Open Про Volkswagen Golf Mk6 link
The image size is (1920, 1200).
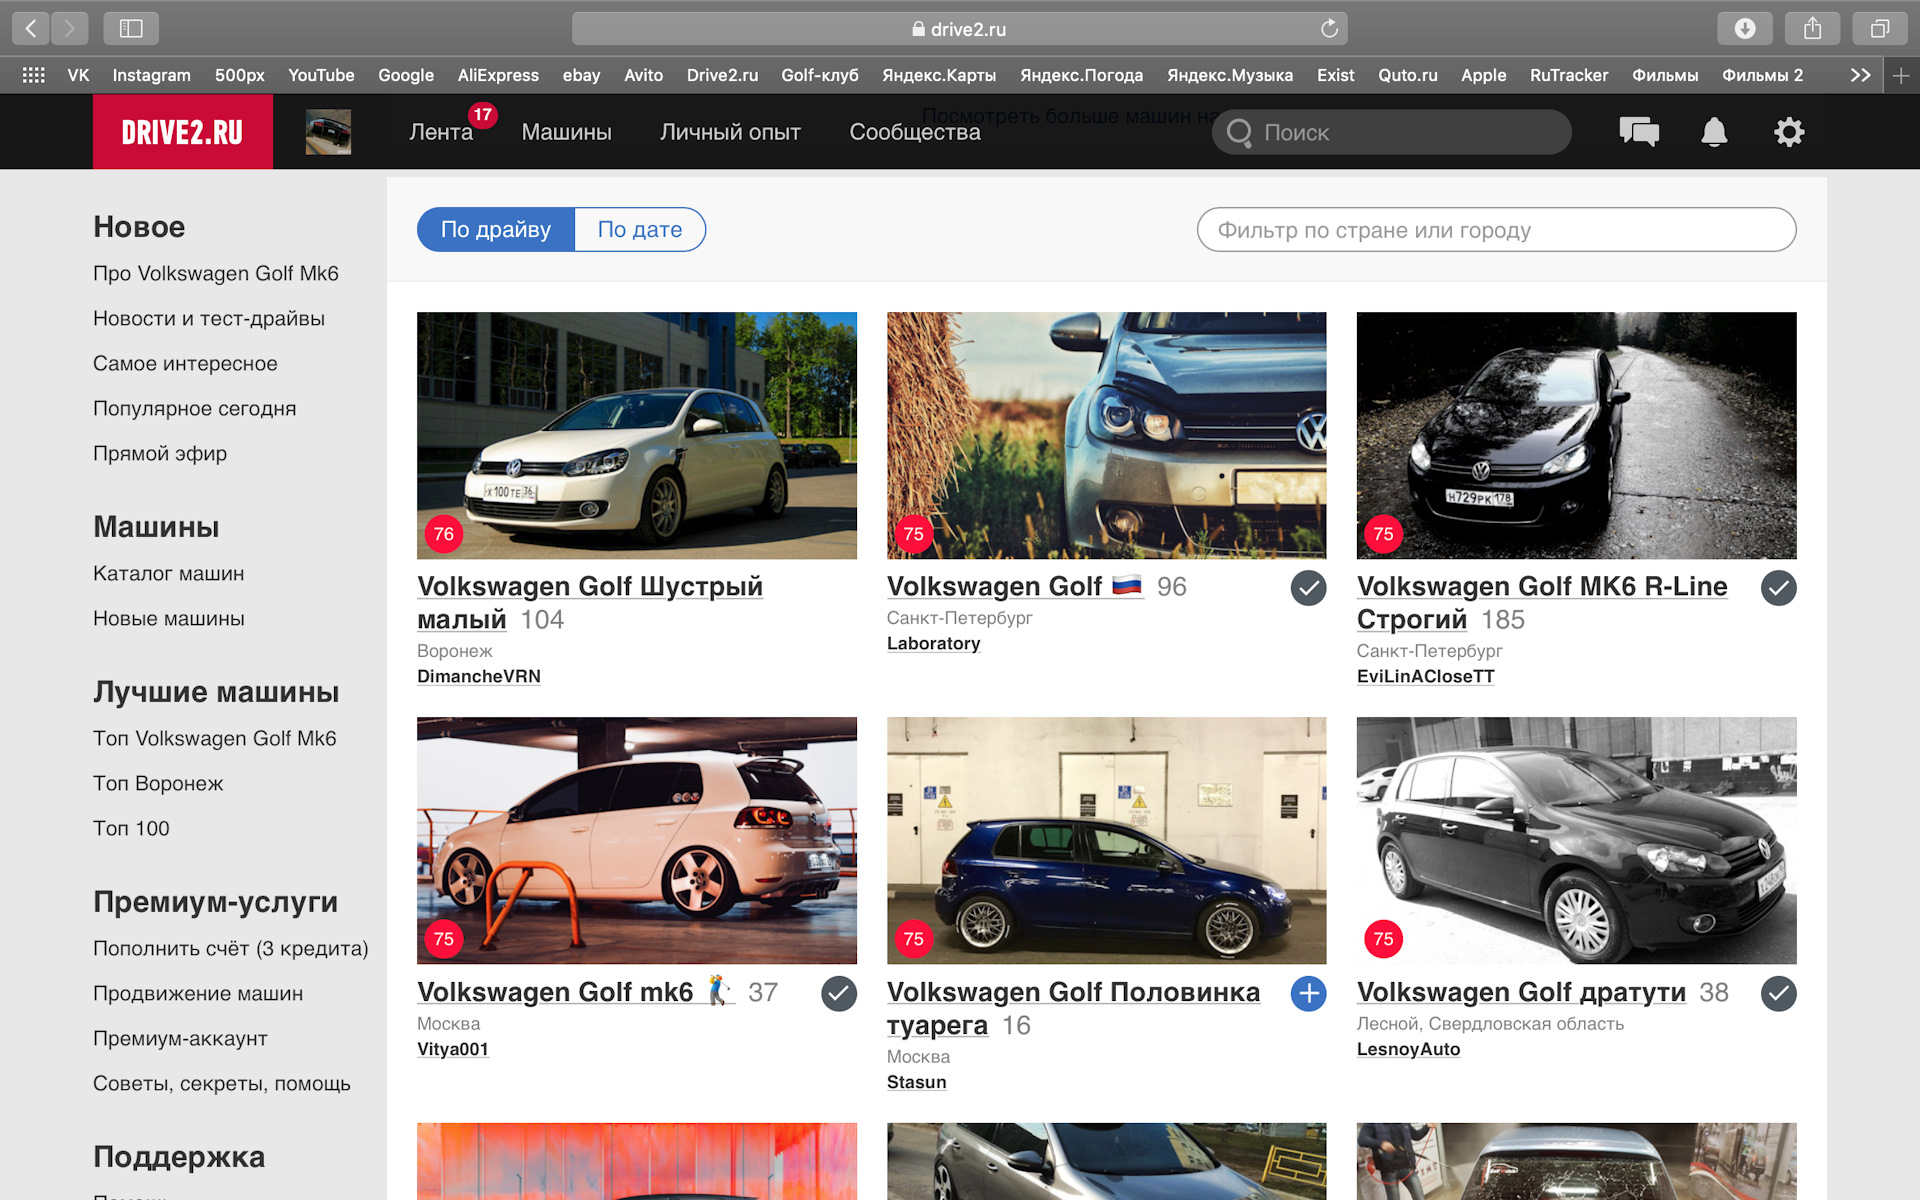pyautogui.click(x=216, y=274)
